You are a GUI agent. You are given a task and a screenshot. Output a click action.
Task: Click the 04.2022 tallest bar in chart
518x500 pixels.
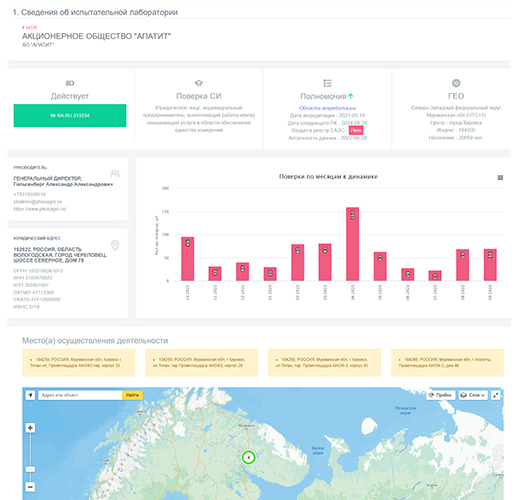(x=353, y=244)
